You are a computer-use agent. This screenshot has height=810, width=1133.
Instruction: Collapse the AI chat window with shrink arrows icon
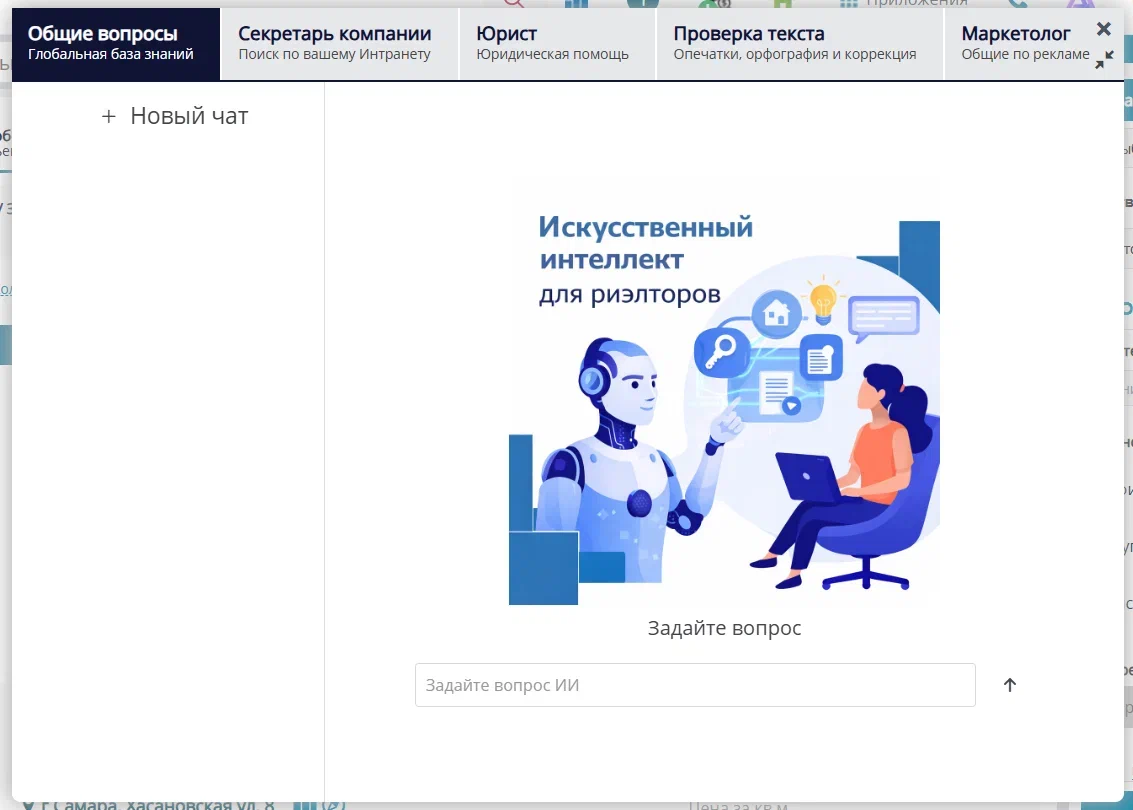[x=1103, y=61]
